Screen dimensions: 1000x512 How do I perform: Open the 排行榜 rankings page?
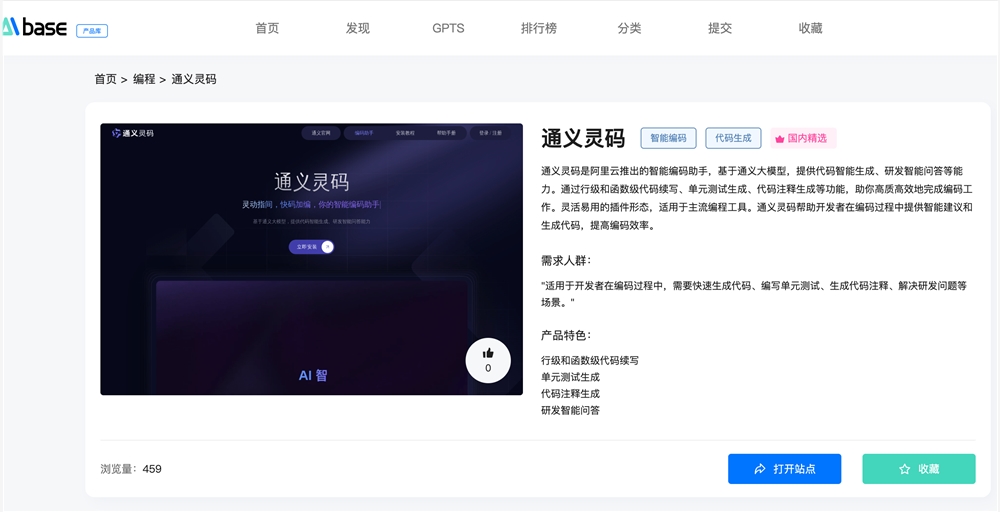539,28
